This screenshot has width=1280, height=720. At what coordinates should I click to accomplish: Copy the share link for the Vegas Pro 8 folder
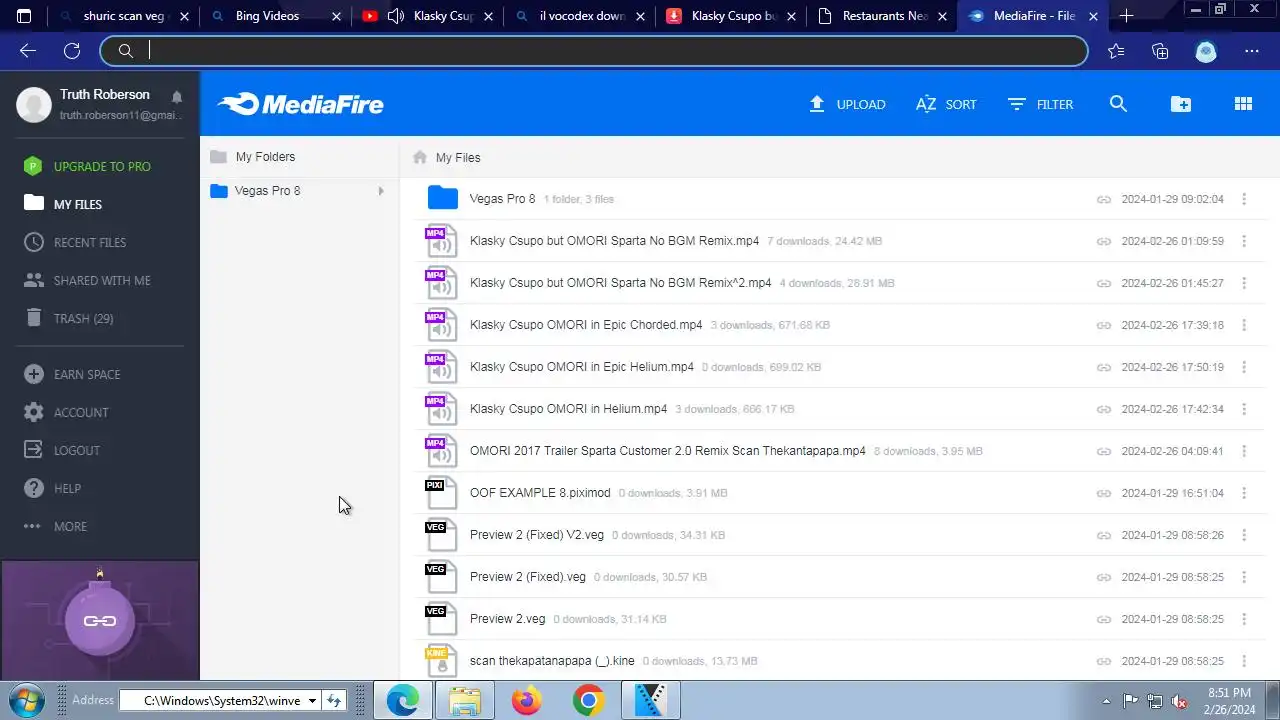click(1104, 199)
